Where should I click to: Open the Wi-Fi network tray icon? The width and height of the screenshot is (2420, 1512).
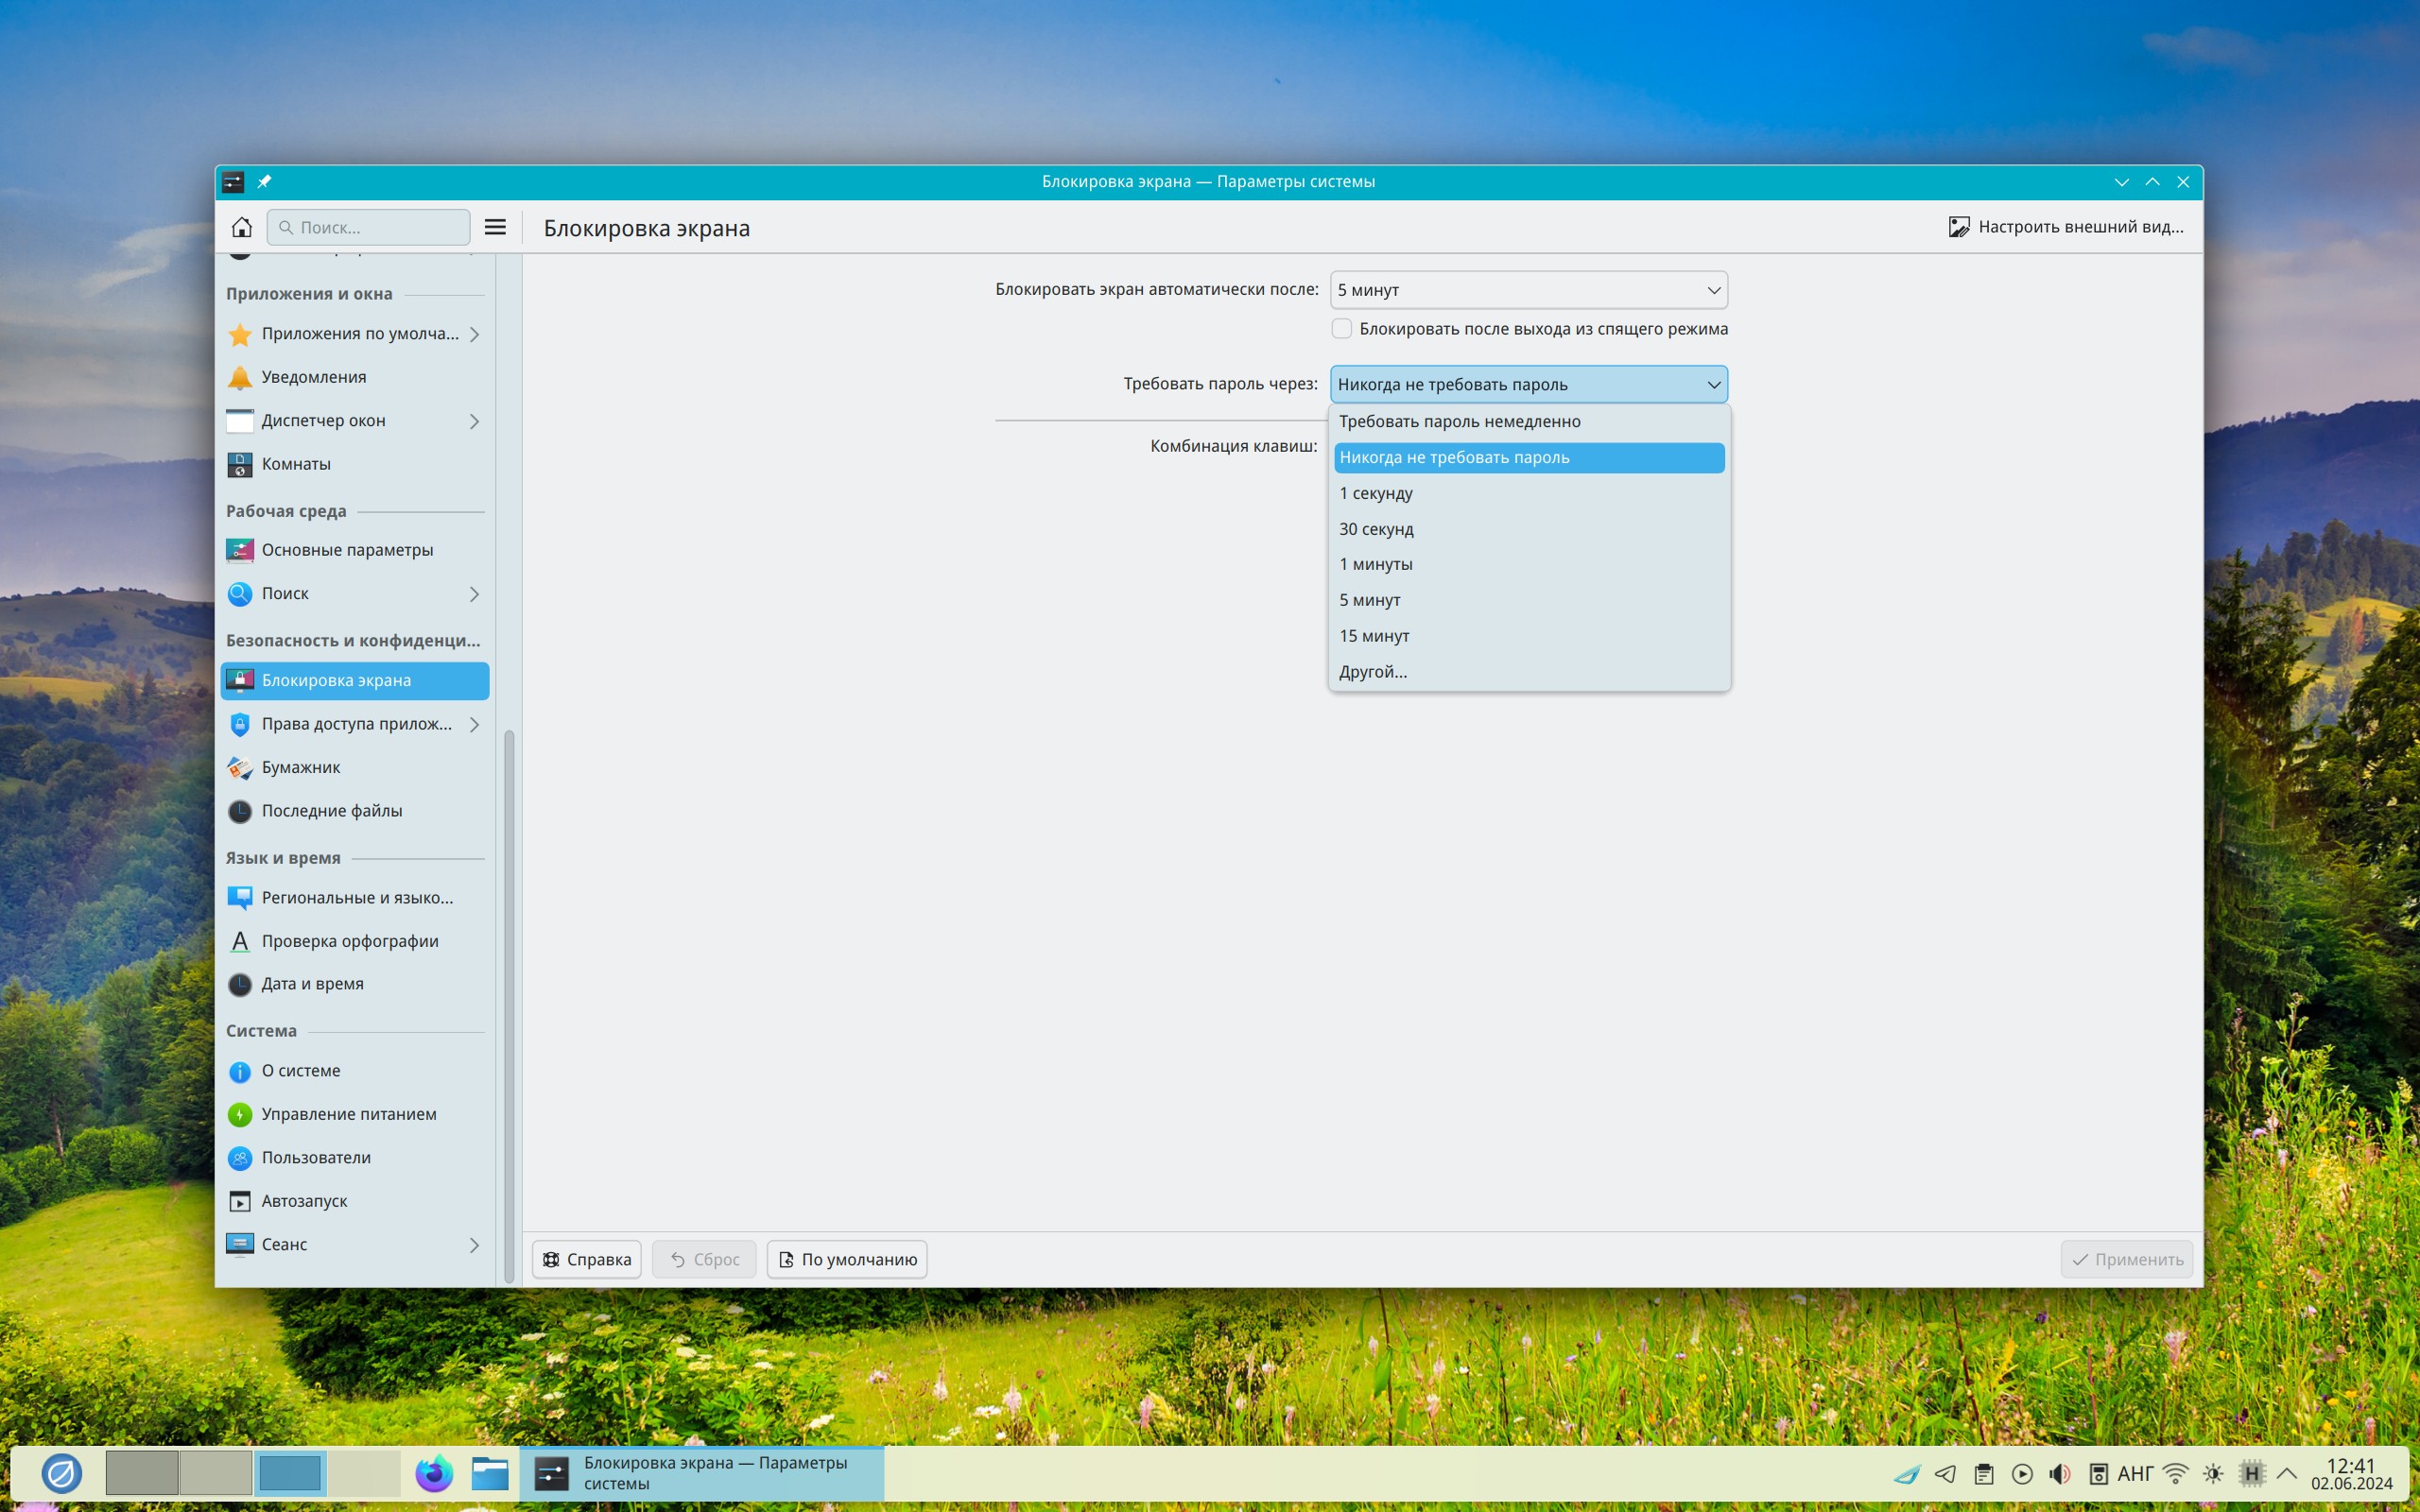pyautogui.click(x=2175, y=1473)
